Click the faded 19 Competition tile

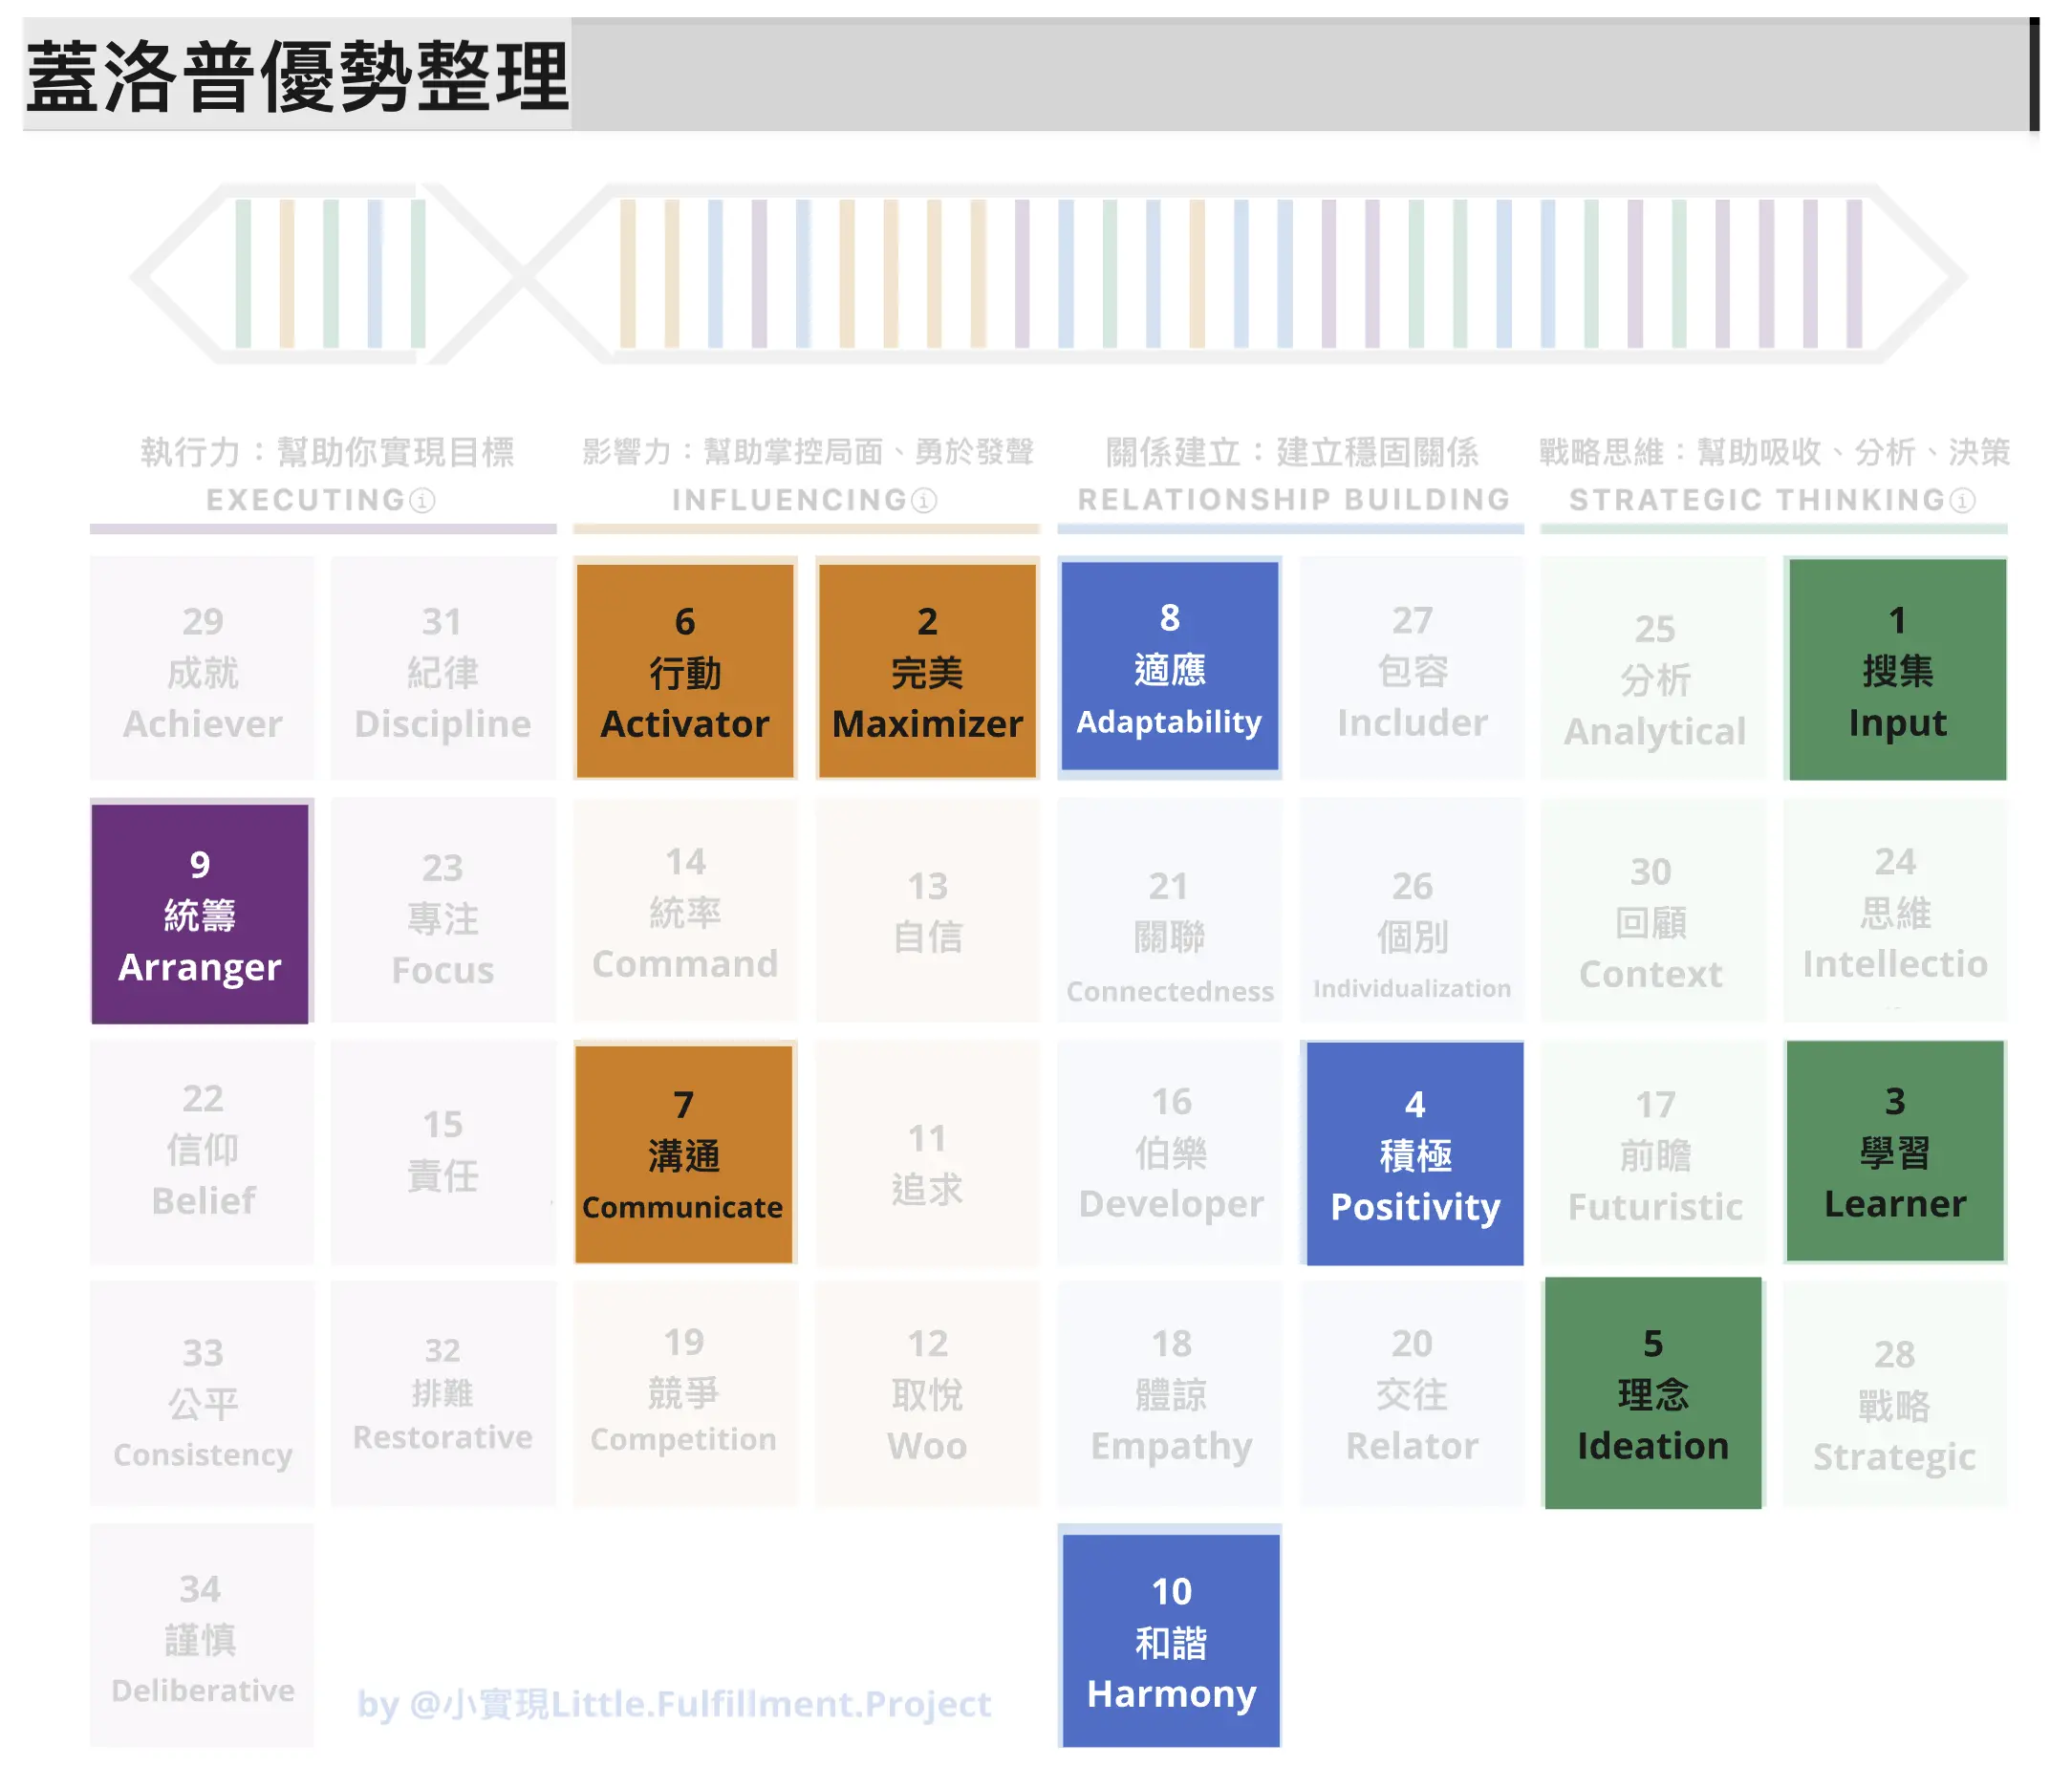pos(685,1394)
